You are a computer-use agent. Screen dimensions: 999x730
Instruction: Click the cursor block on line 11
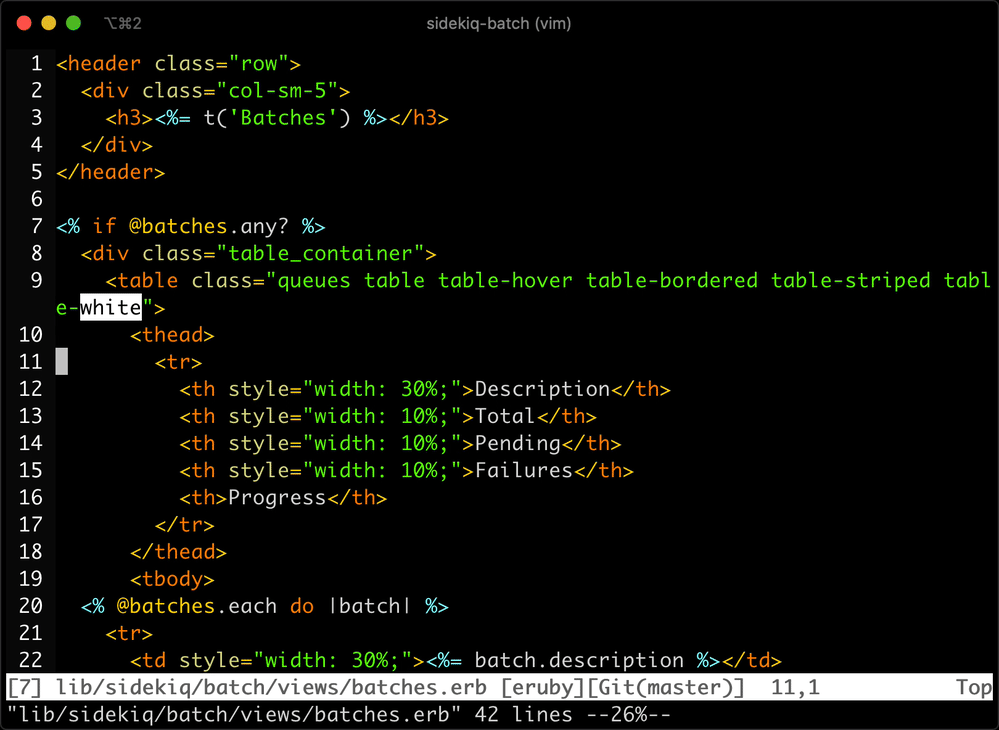point(62,362)
